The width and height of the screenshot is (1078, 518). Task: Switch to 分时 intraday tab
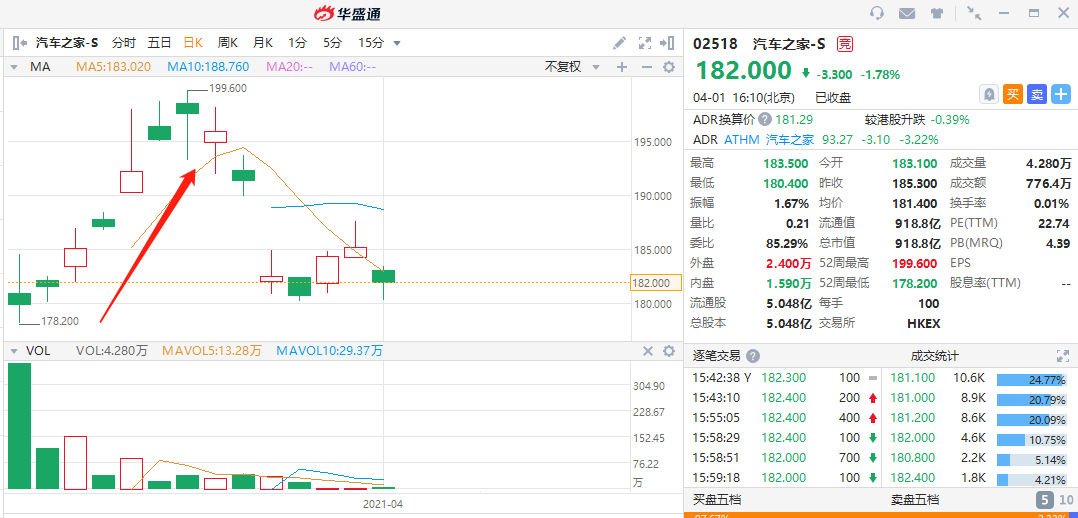point(124,43)
